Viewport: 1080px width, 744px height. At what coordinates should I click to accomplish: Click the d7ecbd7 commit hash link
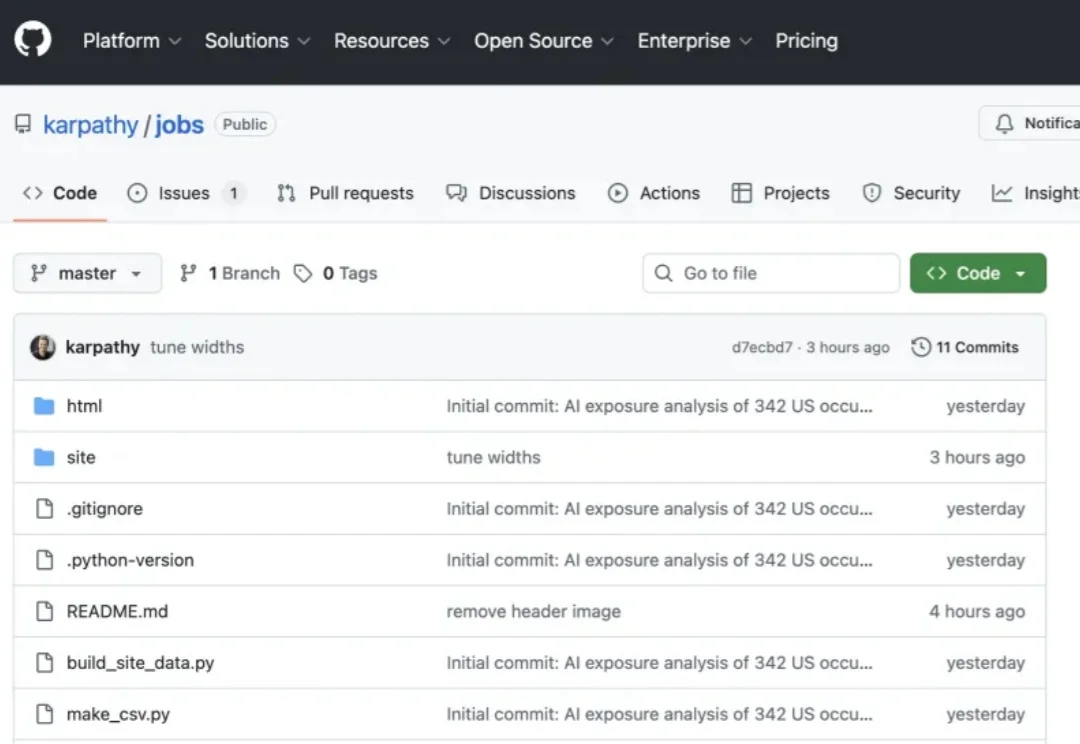click(762, 347)
